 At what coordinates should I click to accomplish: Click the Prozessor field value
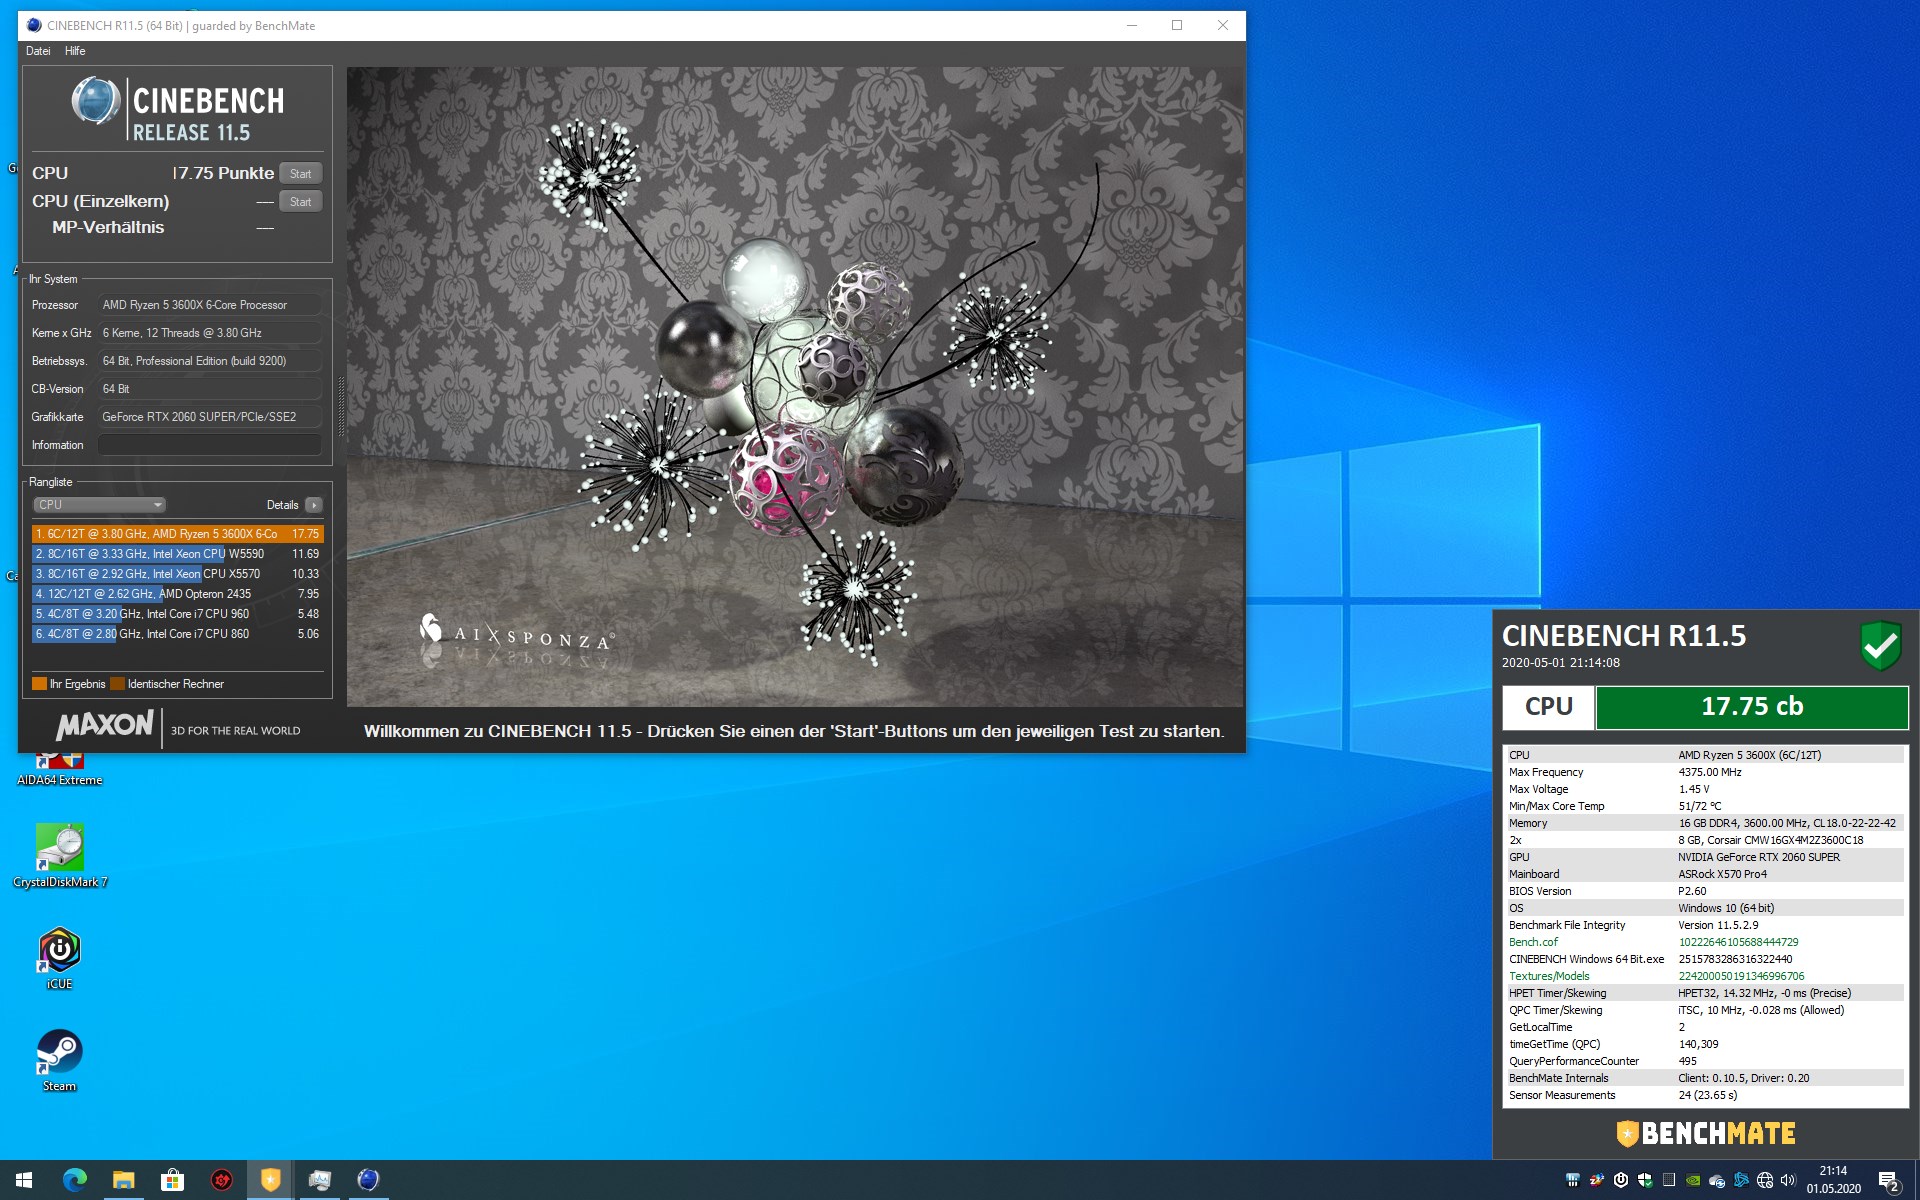pos(210,305)
